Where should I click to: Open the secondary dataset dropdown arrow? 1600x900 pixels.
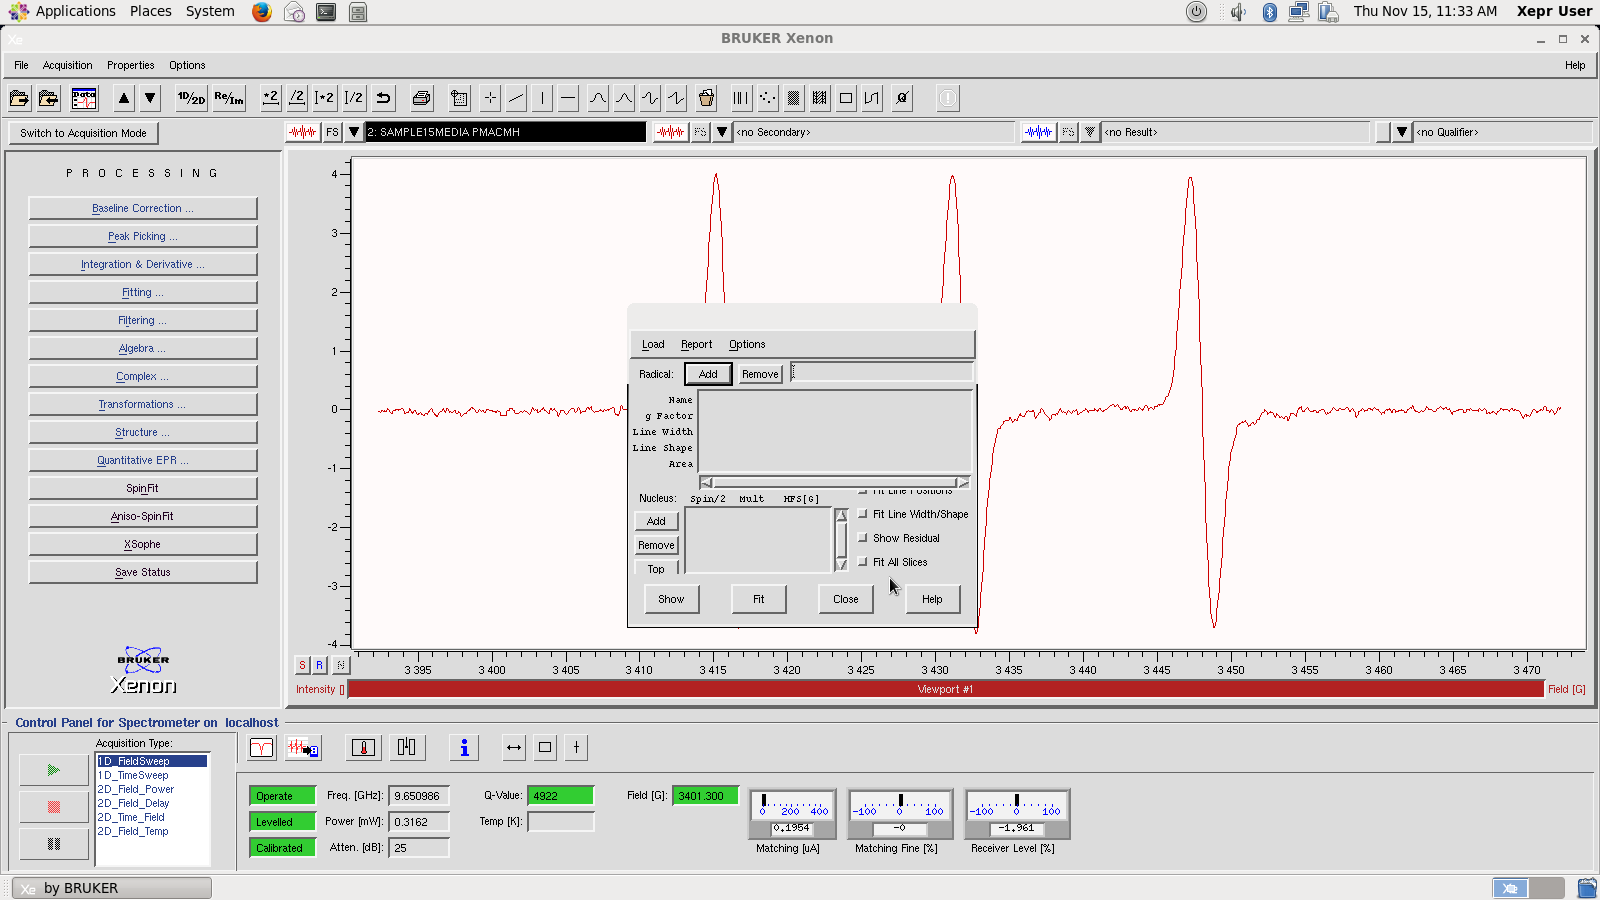click(722, 132)
